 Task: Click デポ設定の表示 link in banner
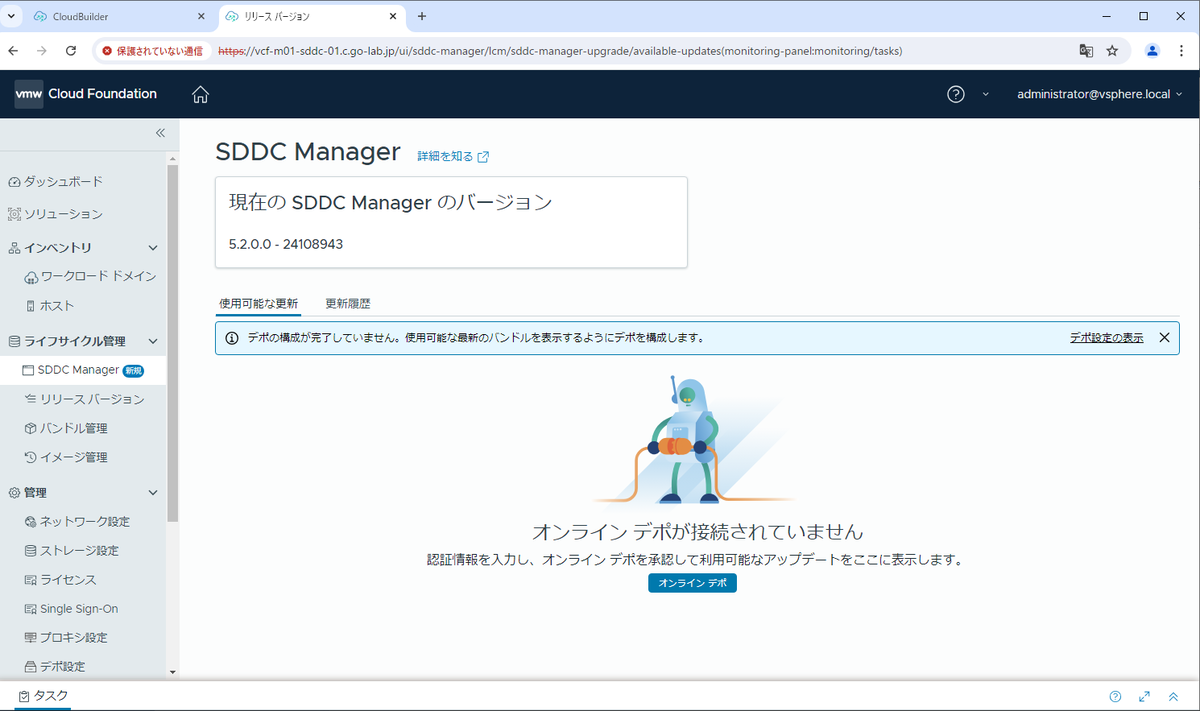pyautogui.click(x=1106, y=338)
